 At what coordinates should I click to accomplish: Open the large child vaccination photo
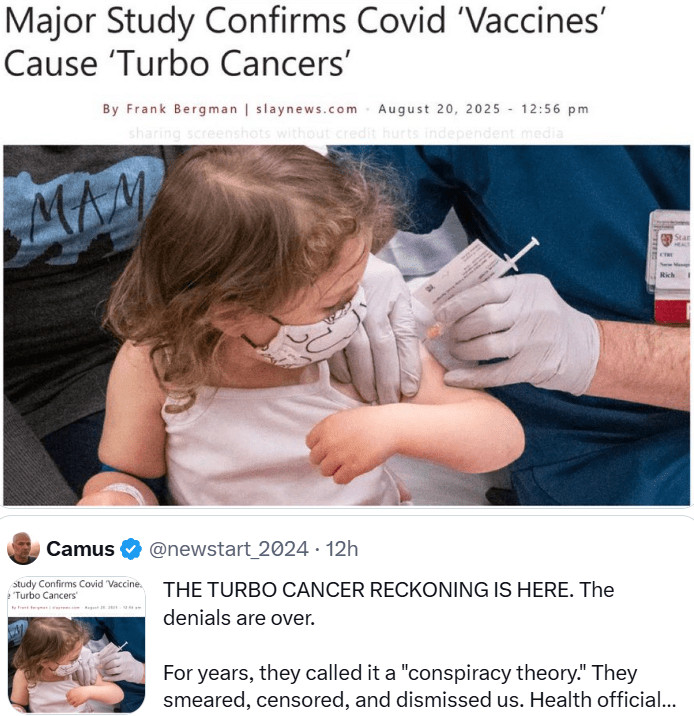tap(347, 325)
